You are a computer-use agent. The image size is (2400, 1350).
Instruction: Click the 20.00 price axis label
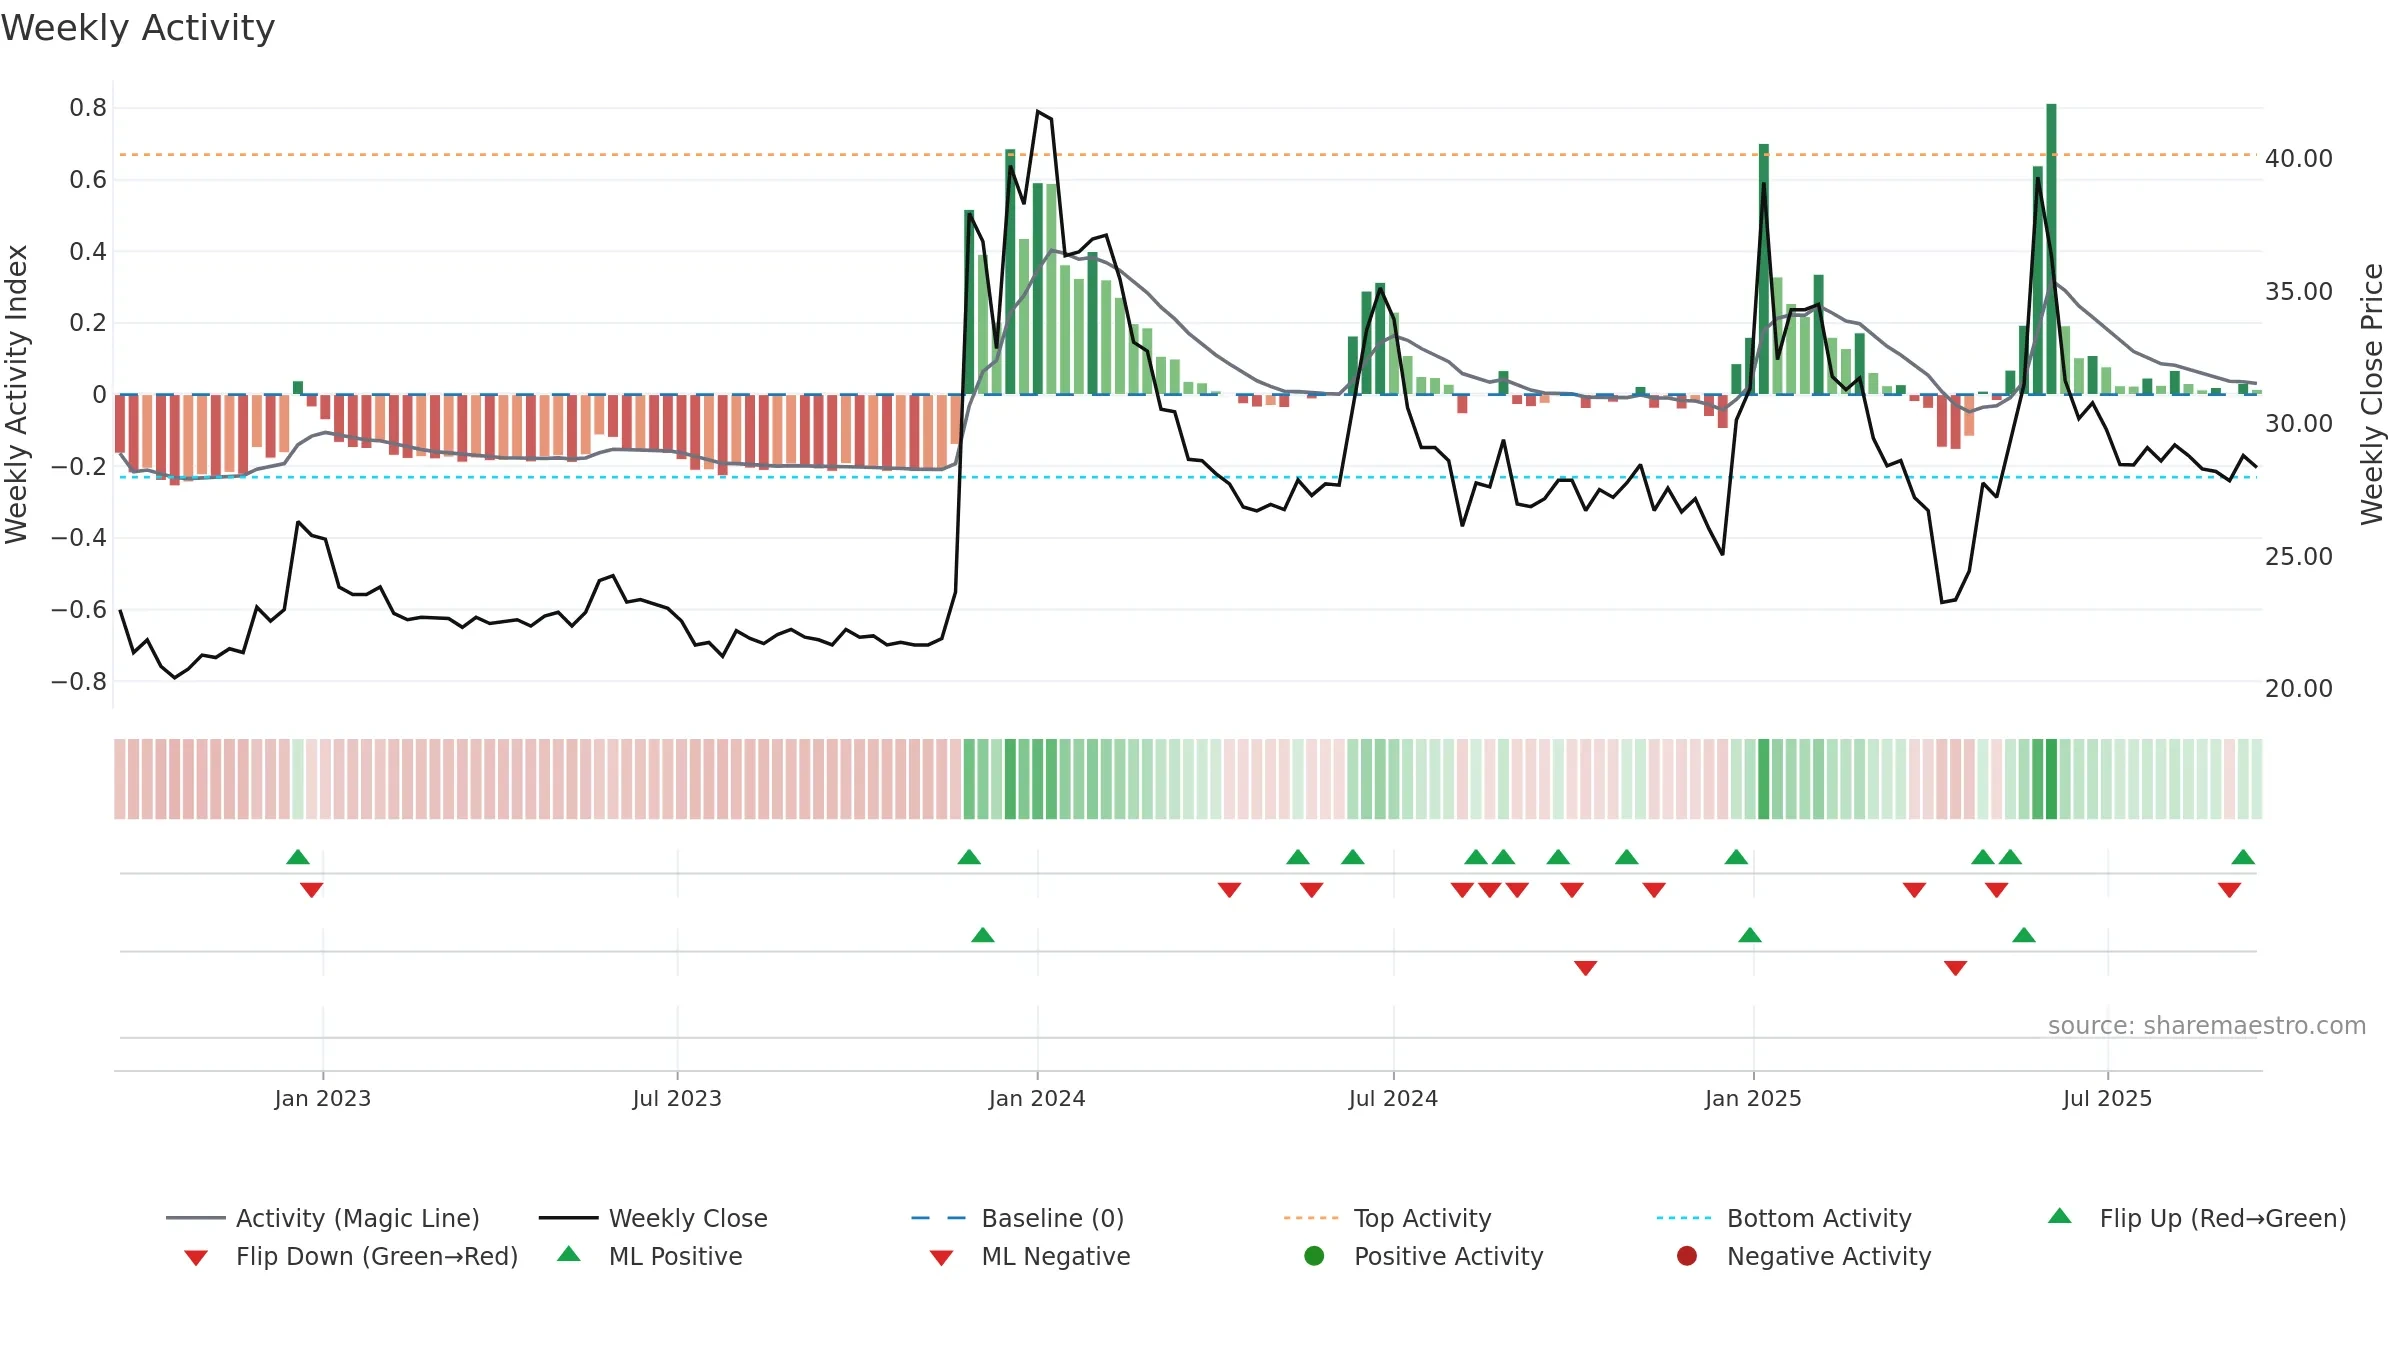(2299, 689)
